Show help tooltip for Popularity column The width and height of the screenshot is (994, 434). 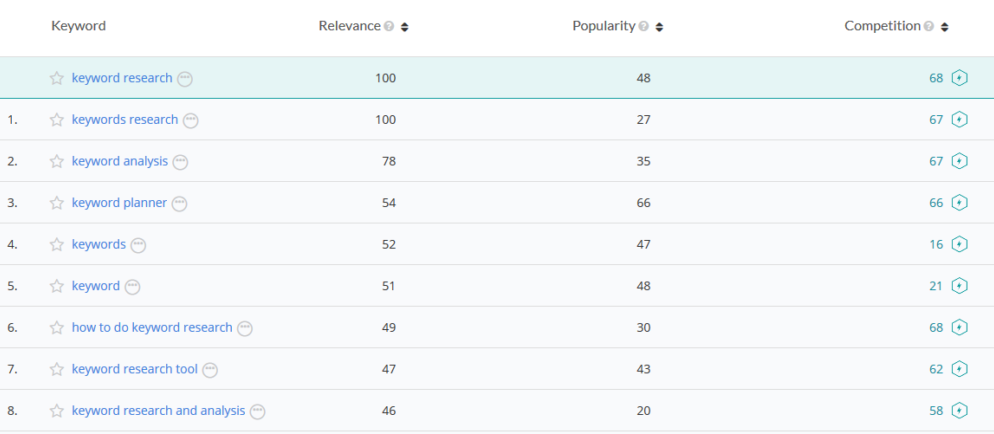(x=643, y=27)
